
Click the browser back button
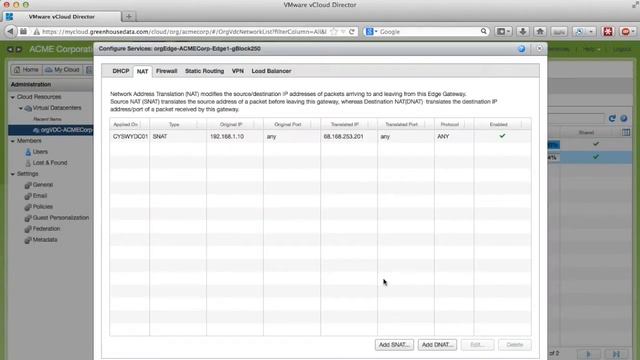[10, 31]
